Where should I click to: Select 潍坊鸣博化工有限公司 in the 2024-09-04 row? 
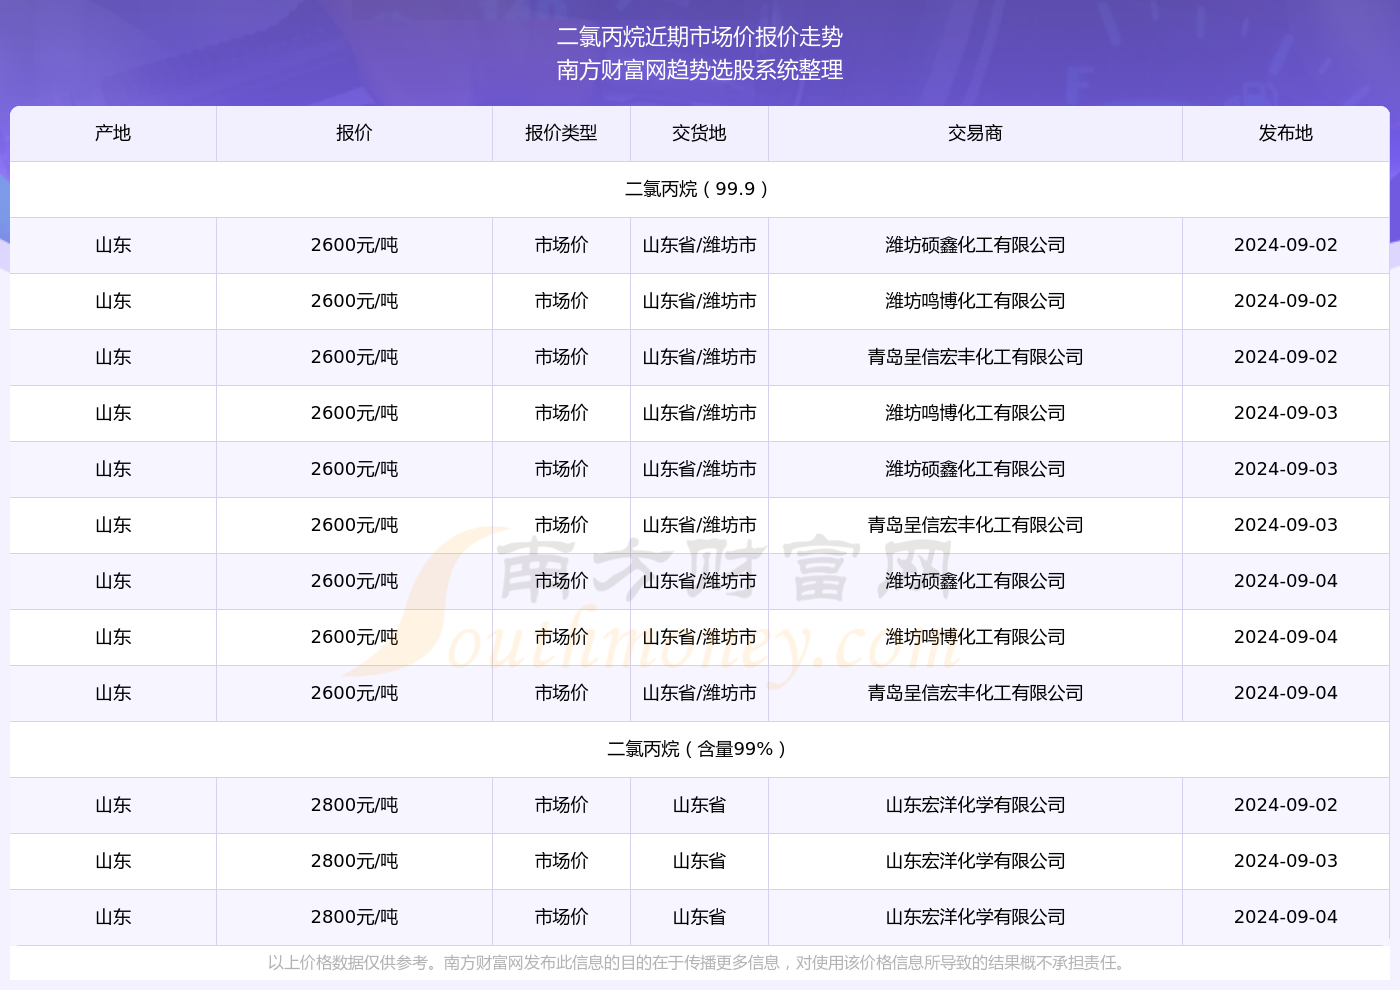(975, 637)
